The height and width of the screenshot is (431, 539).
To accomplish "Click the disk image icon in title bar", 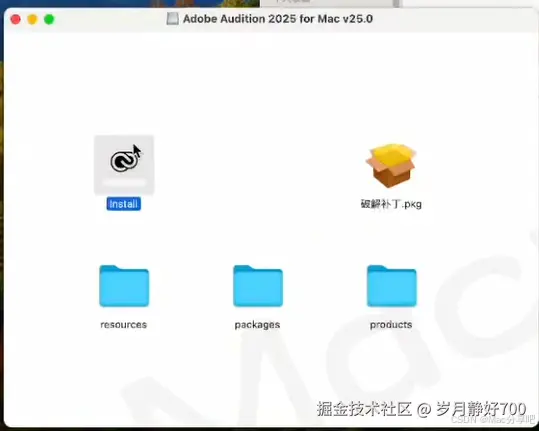I will 172,19.
